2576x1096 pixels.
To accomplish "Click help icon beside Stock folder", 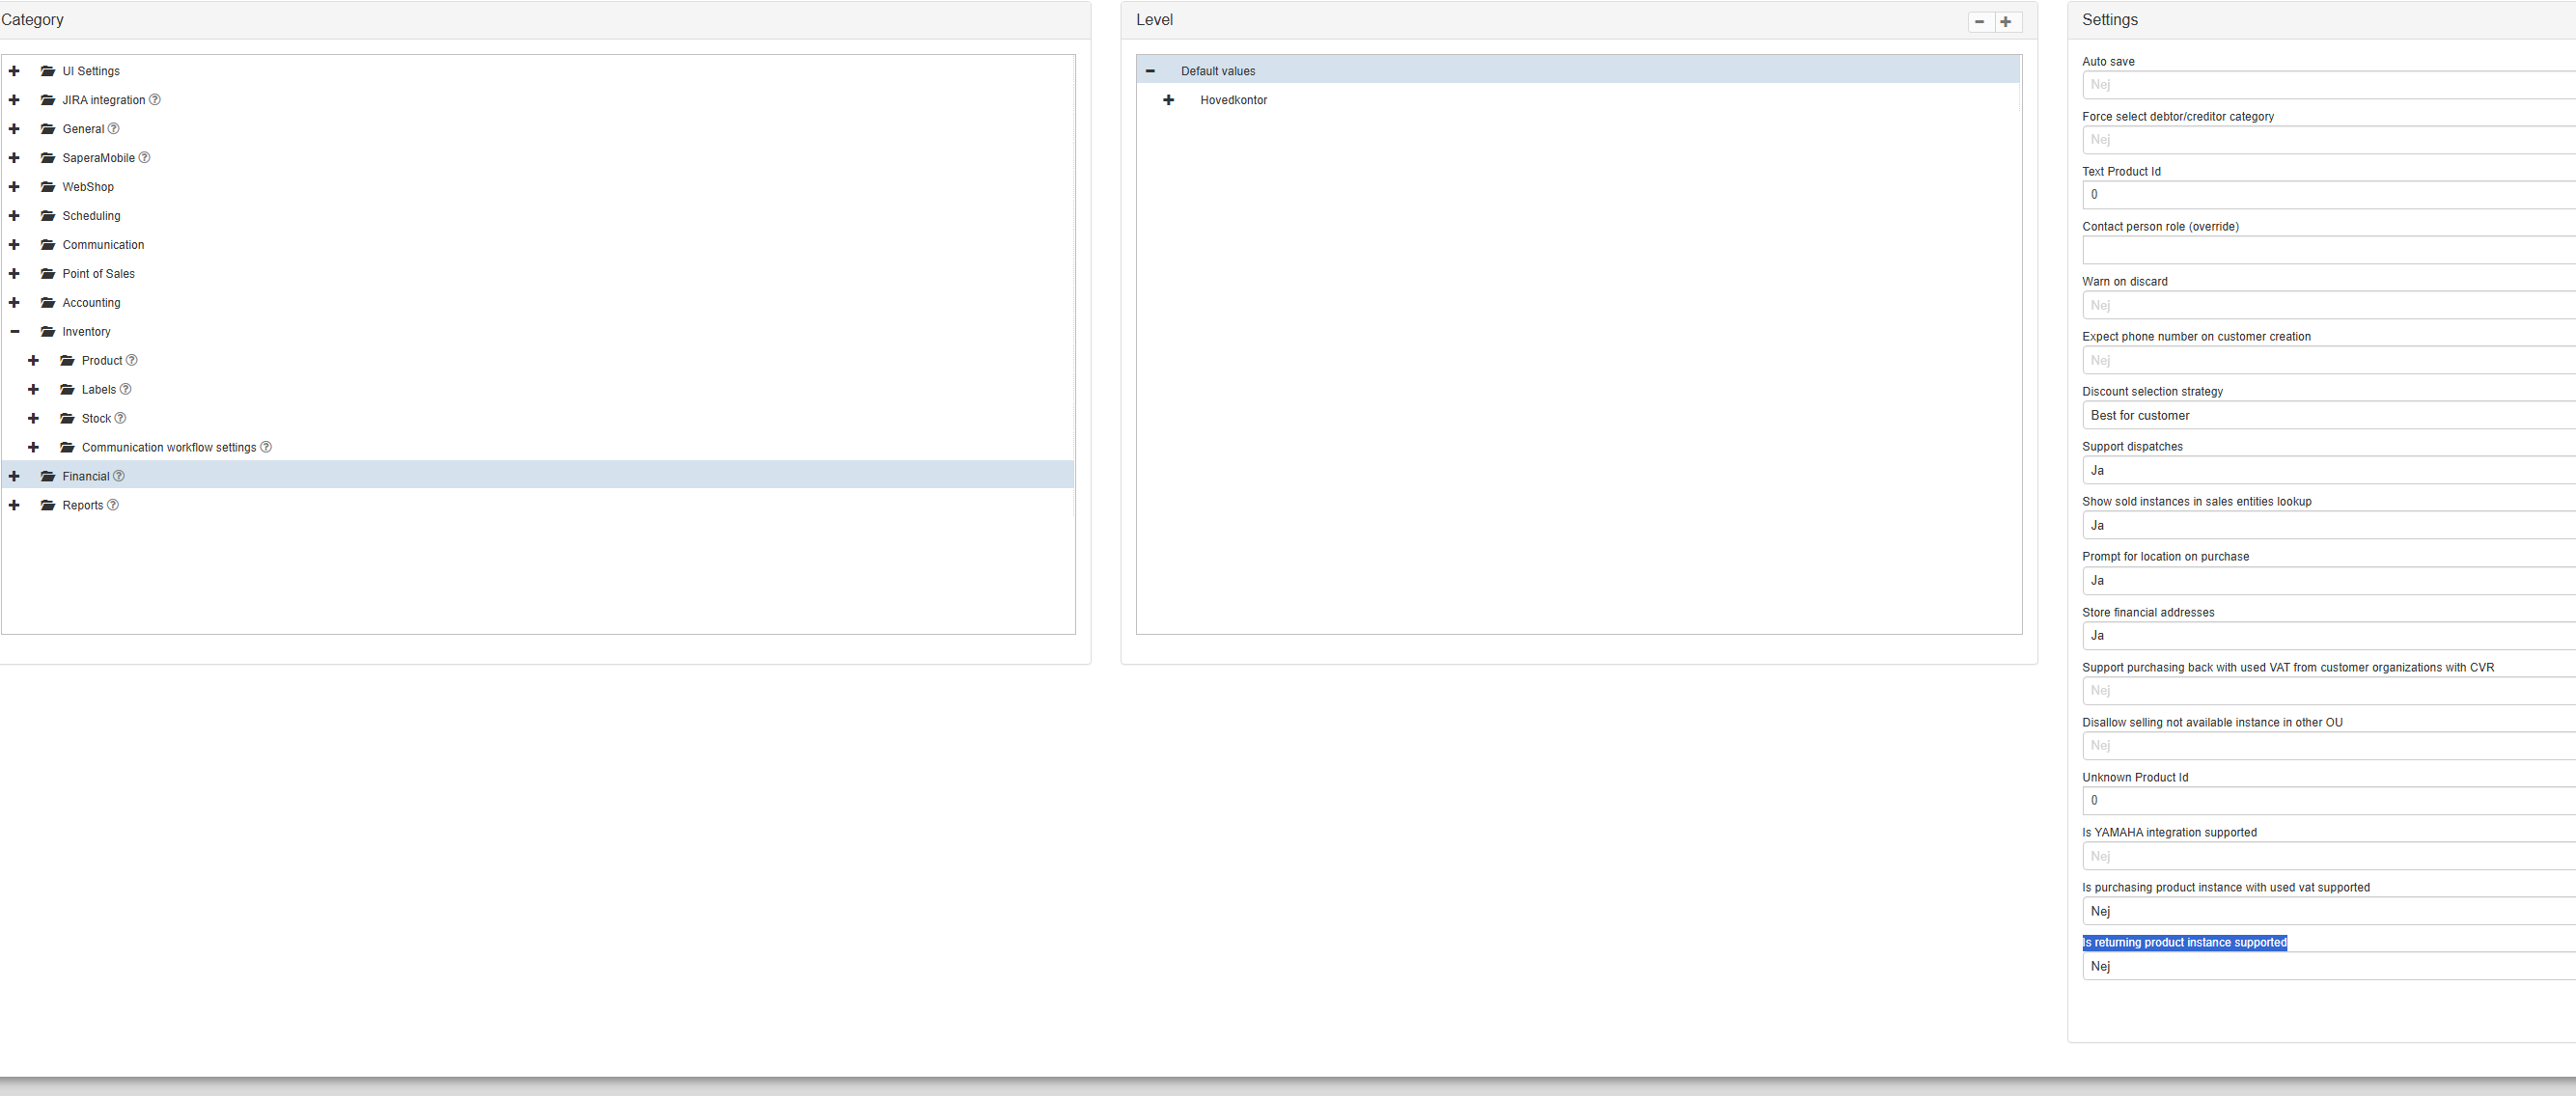I will tap(121, 418).
